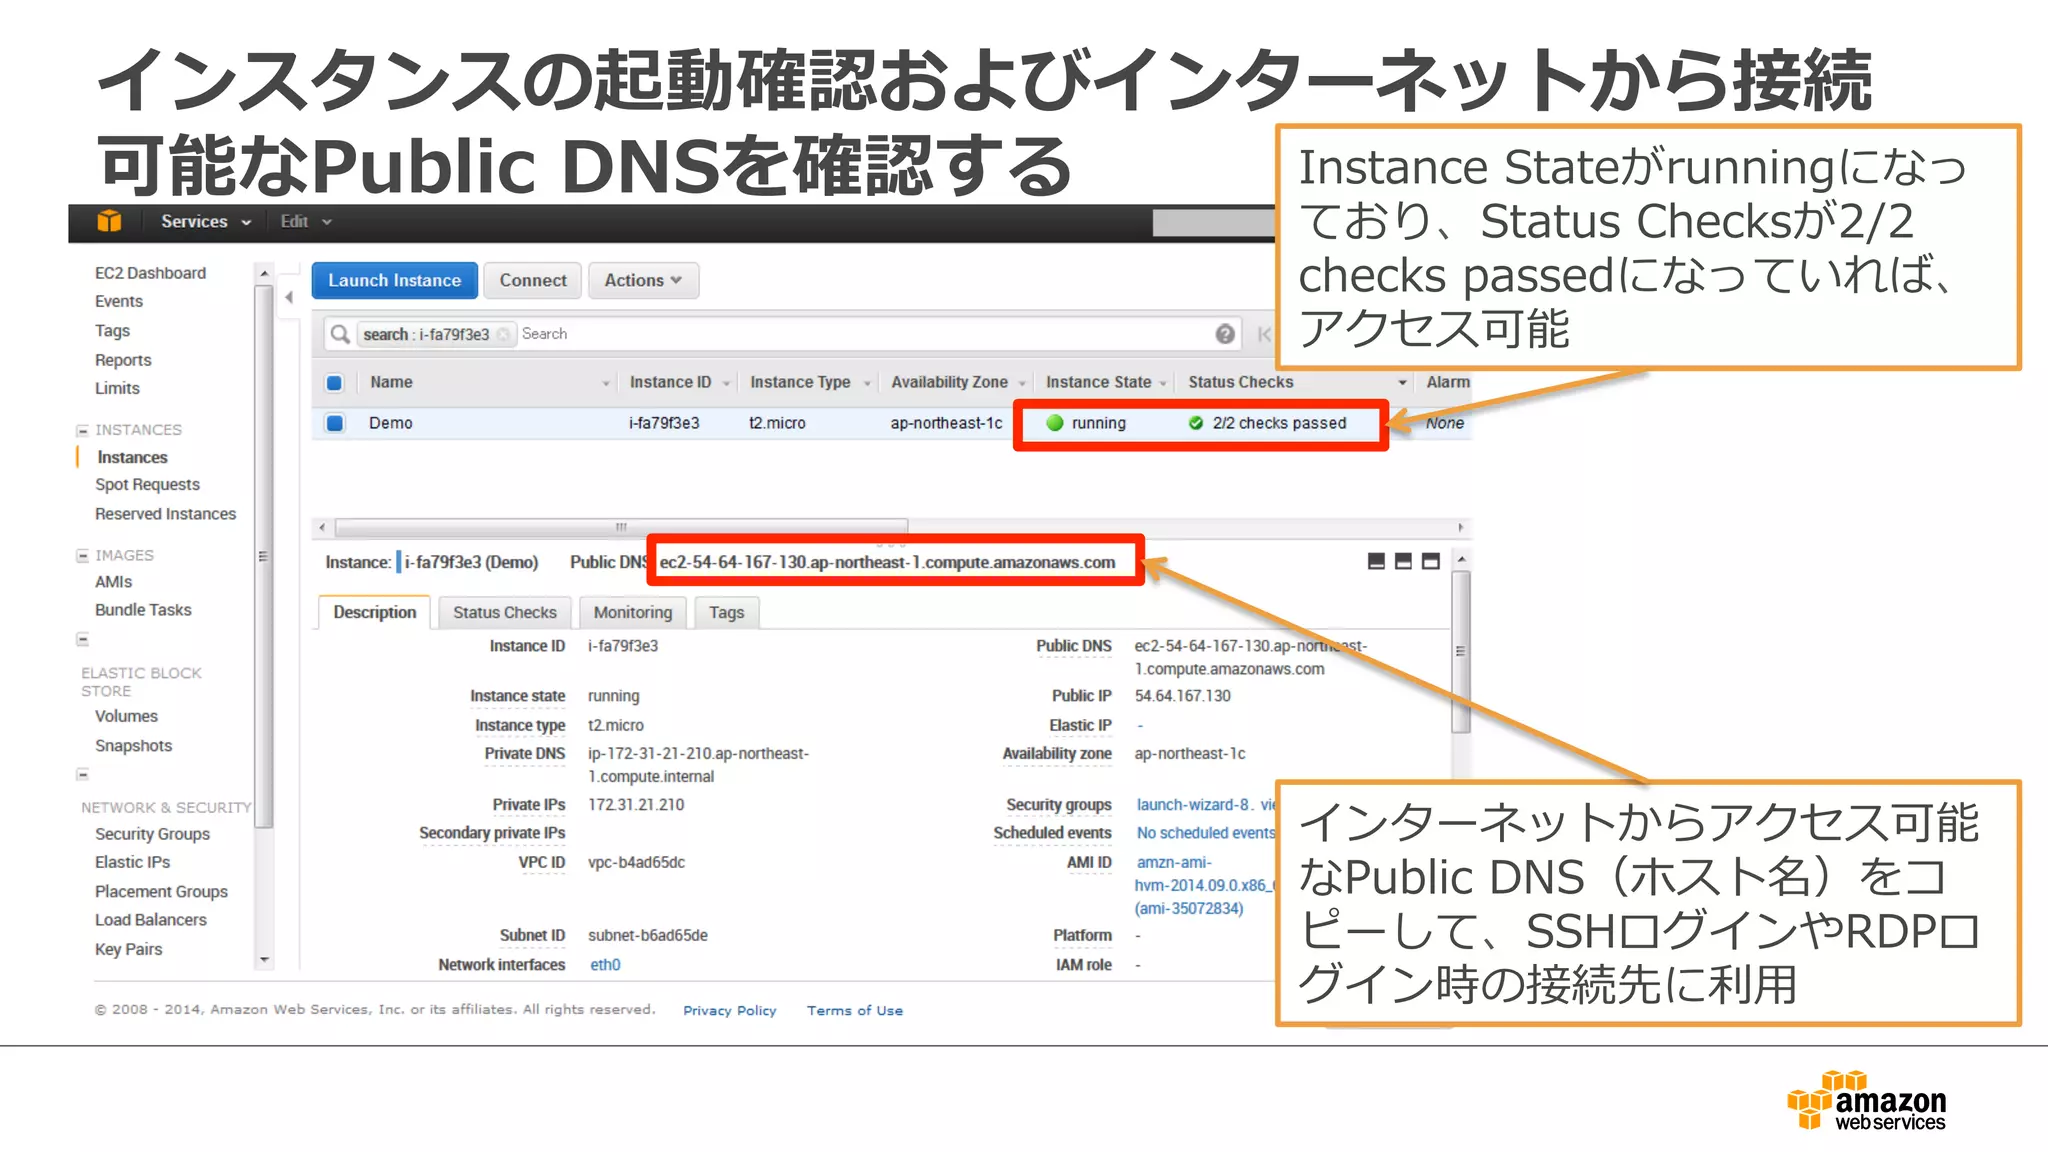2048x1152 pixels.
Task: Collapse the NETWORK & SECURITY section
Action: [x=82, y=774]
